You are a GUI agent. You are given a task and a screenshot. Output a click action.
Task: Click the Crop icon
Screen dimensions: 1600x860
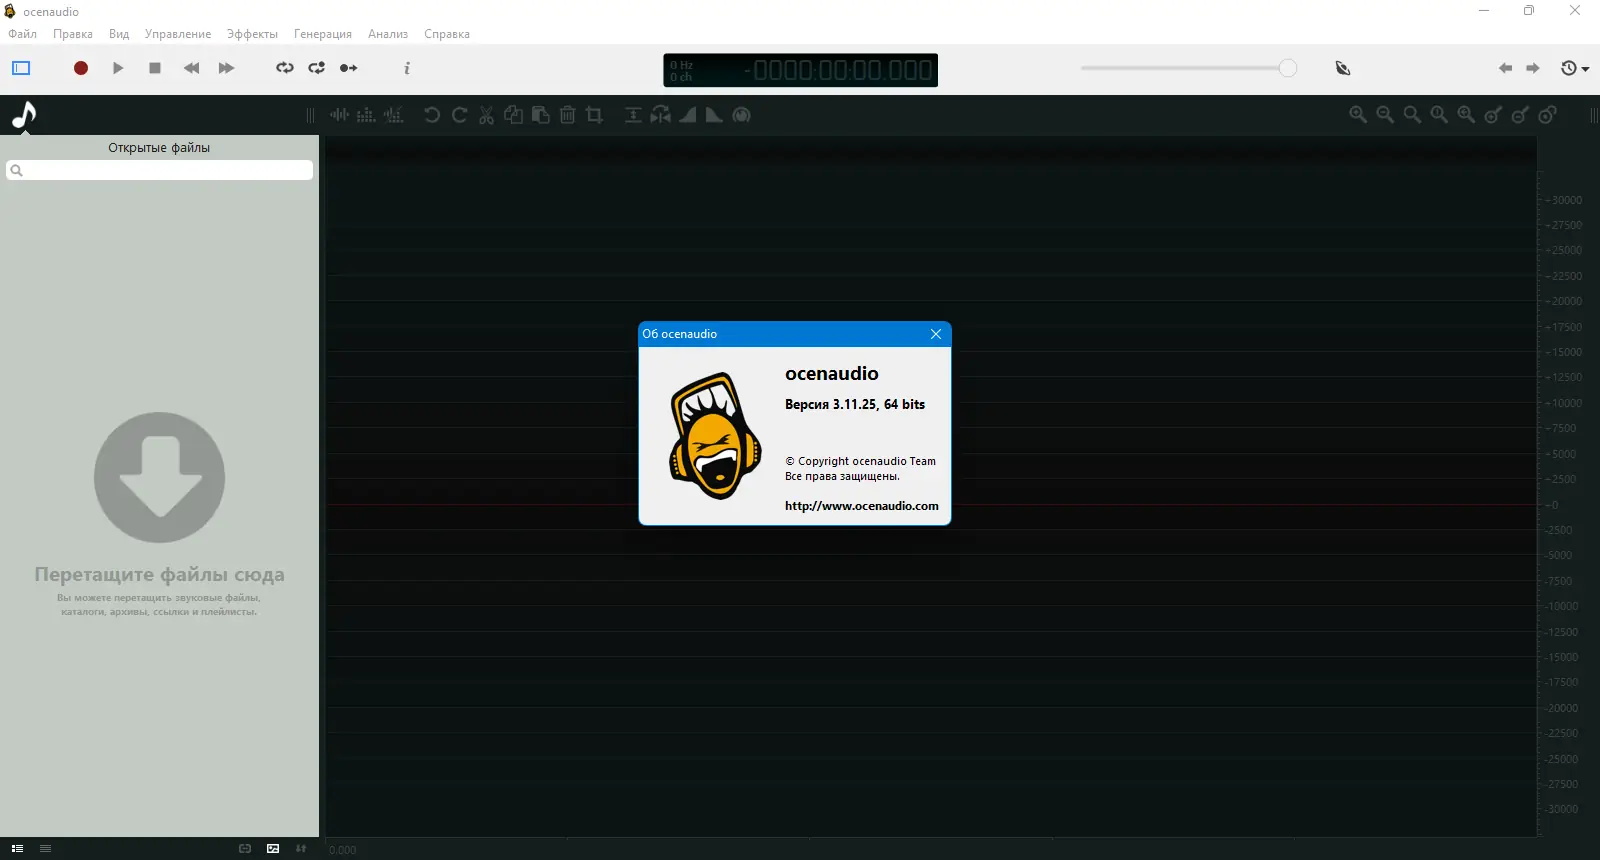click(594, 115)
